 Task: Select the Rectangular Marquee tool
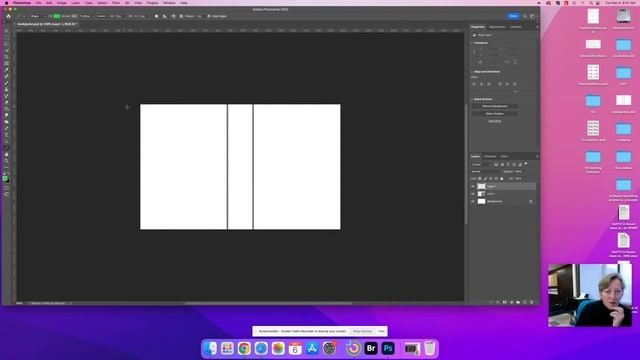pos(7,38)
